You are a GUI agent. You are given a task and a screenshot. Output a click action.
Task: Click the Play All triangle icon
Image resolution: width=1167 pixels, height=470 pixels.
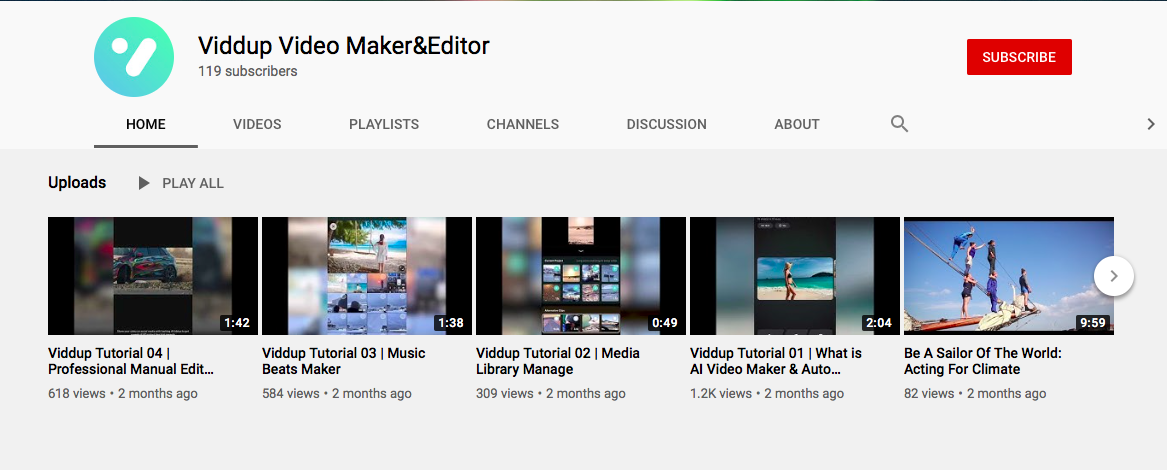click(144, 183)
